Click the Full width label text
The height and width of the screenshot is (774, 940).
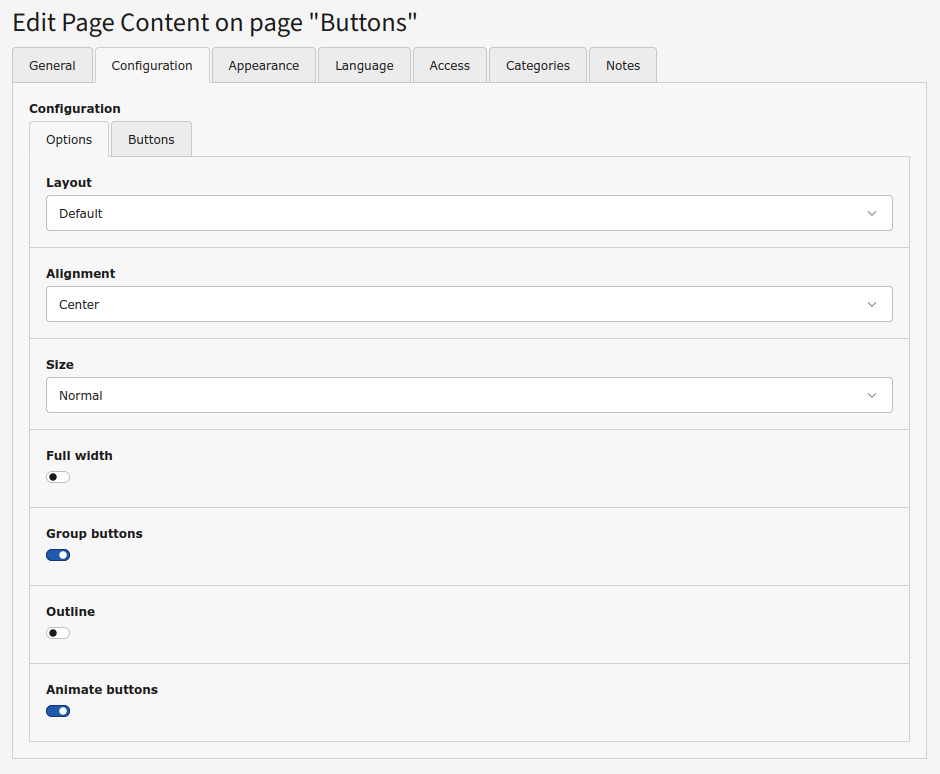[79, 456]
